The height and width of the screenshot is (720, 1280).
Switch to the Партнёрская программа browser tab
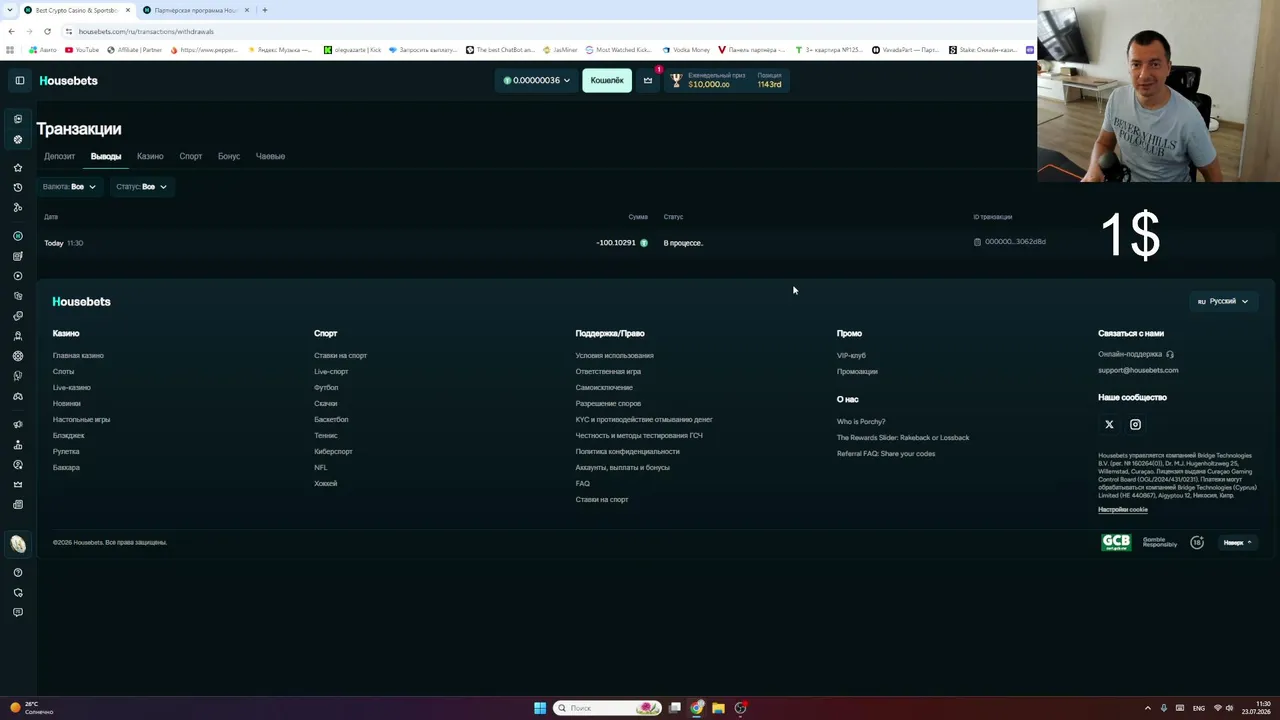coord(195,10)
